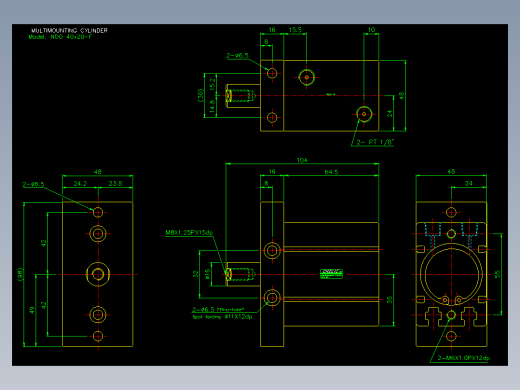
Task: Click the '23.8' dimension in the left view
Action: pyautogui.click(x=115, y=184)
